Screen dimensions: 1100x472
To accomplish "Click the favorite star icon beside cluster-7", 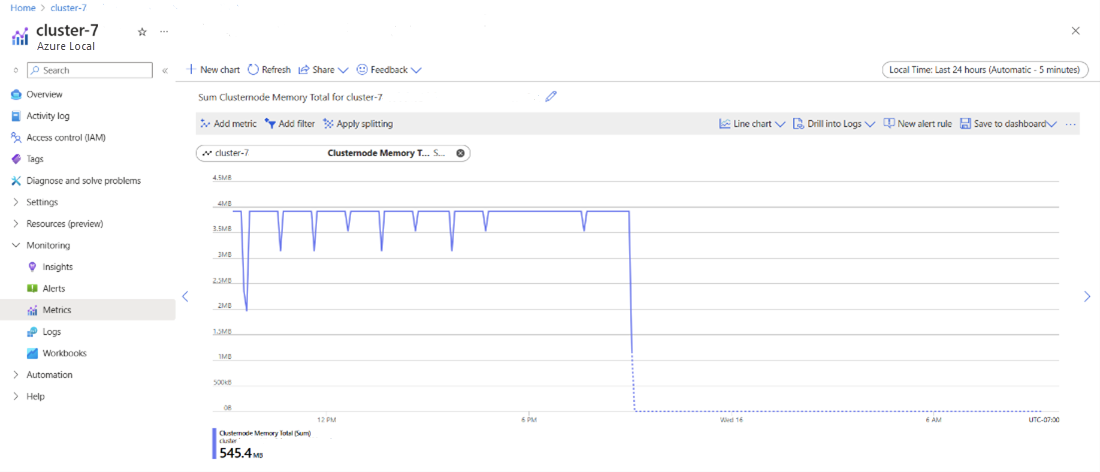I will [142, 32].
